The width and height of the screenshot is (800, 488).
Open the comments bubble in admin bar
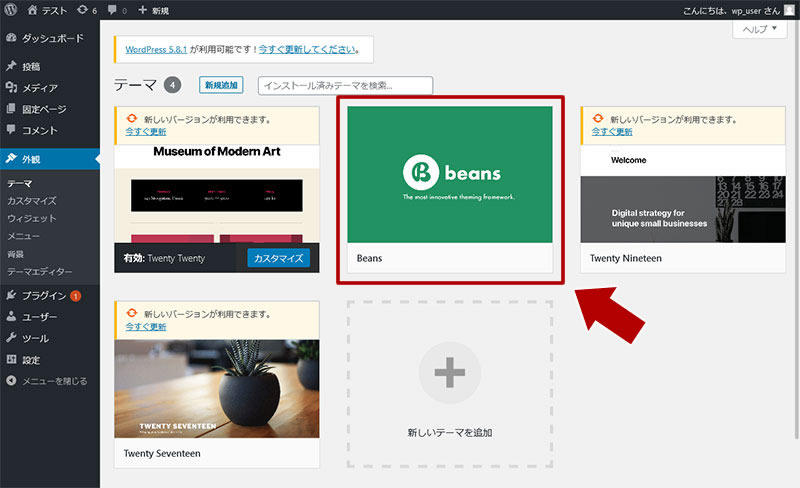click(x=117, y=10)
